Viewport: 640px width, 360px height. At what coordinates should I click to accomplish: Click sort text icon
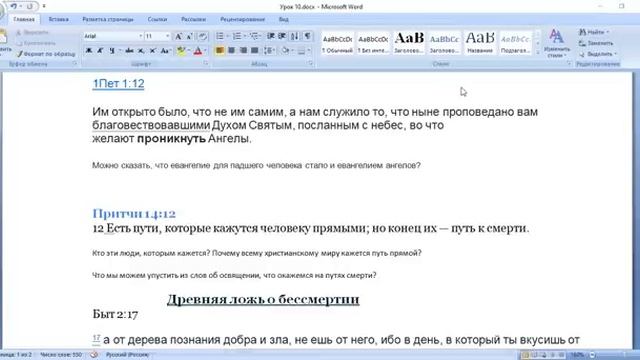(x=294, y=36)
